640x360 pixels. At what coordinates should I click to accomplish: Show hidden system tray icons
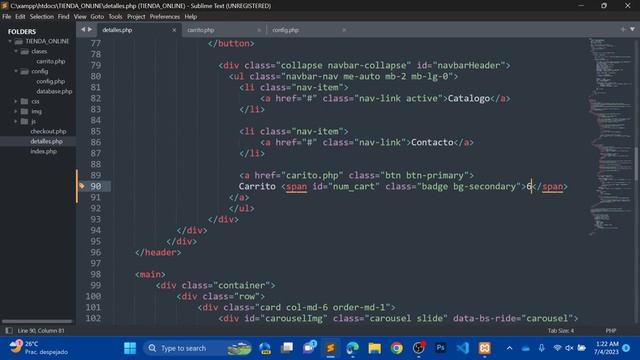coord(509,348)
